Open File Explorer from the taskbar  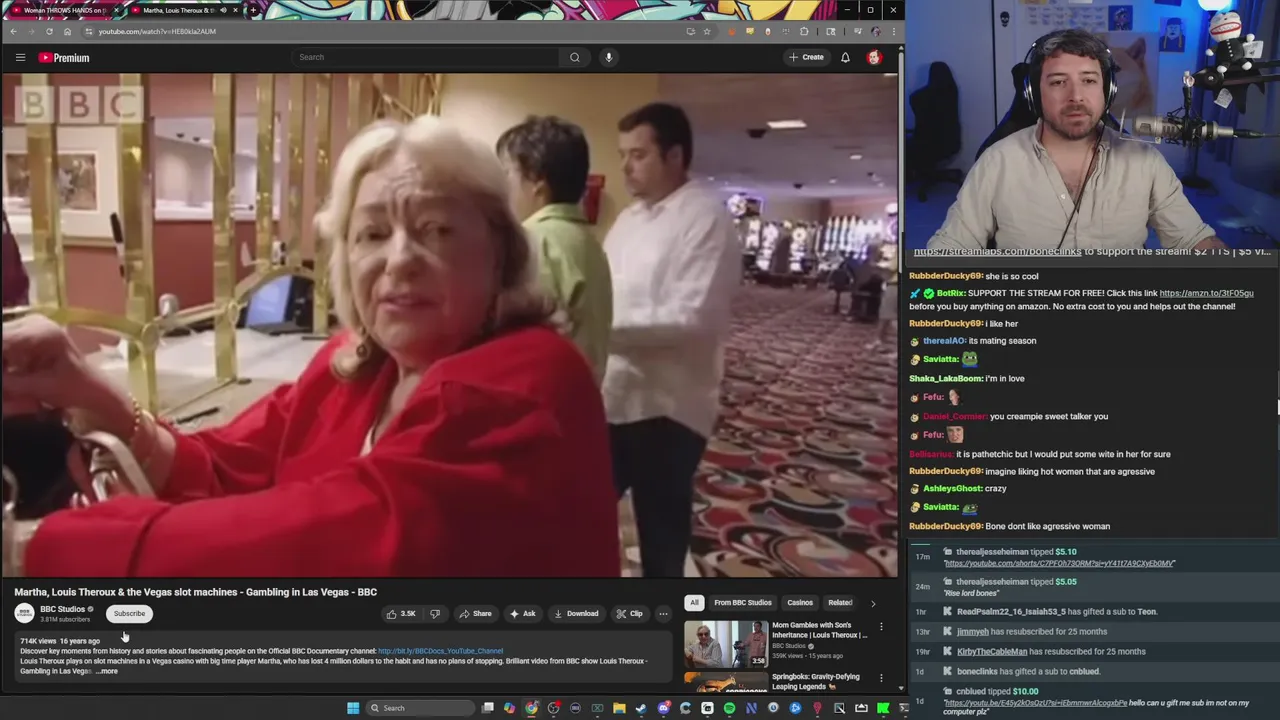[619, 708]
